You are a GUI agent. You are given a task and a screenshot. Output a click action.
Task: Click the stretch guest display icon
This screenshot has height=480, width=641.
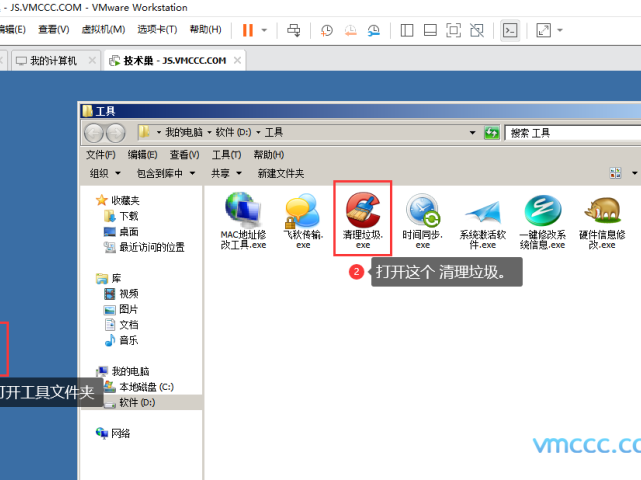(543, 30)
